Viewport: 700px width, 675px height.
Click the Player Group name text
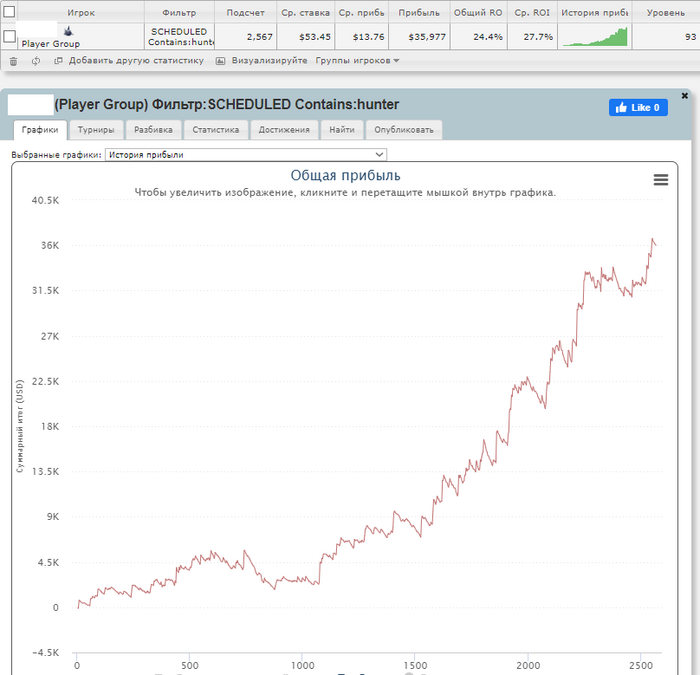tap(50, 44)
